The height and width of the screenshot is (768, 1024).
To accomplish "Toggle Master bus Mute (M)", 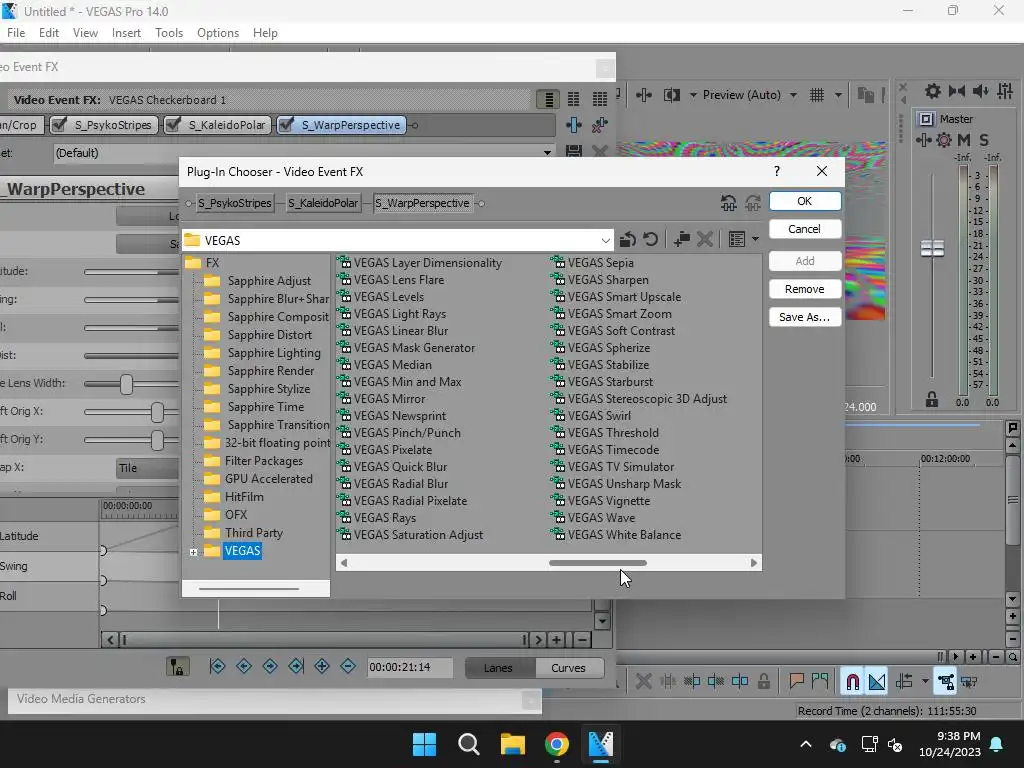I will tap(964, 140).
